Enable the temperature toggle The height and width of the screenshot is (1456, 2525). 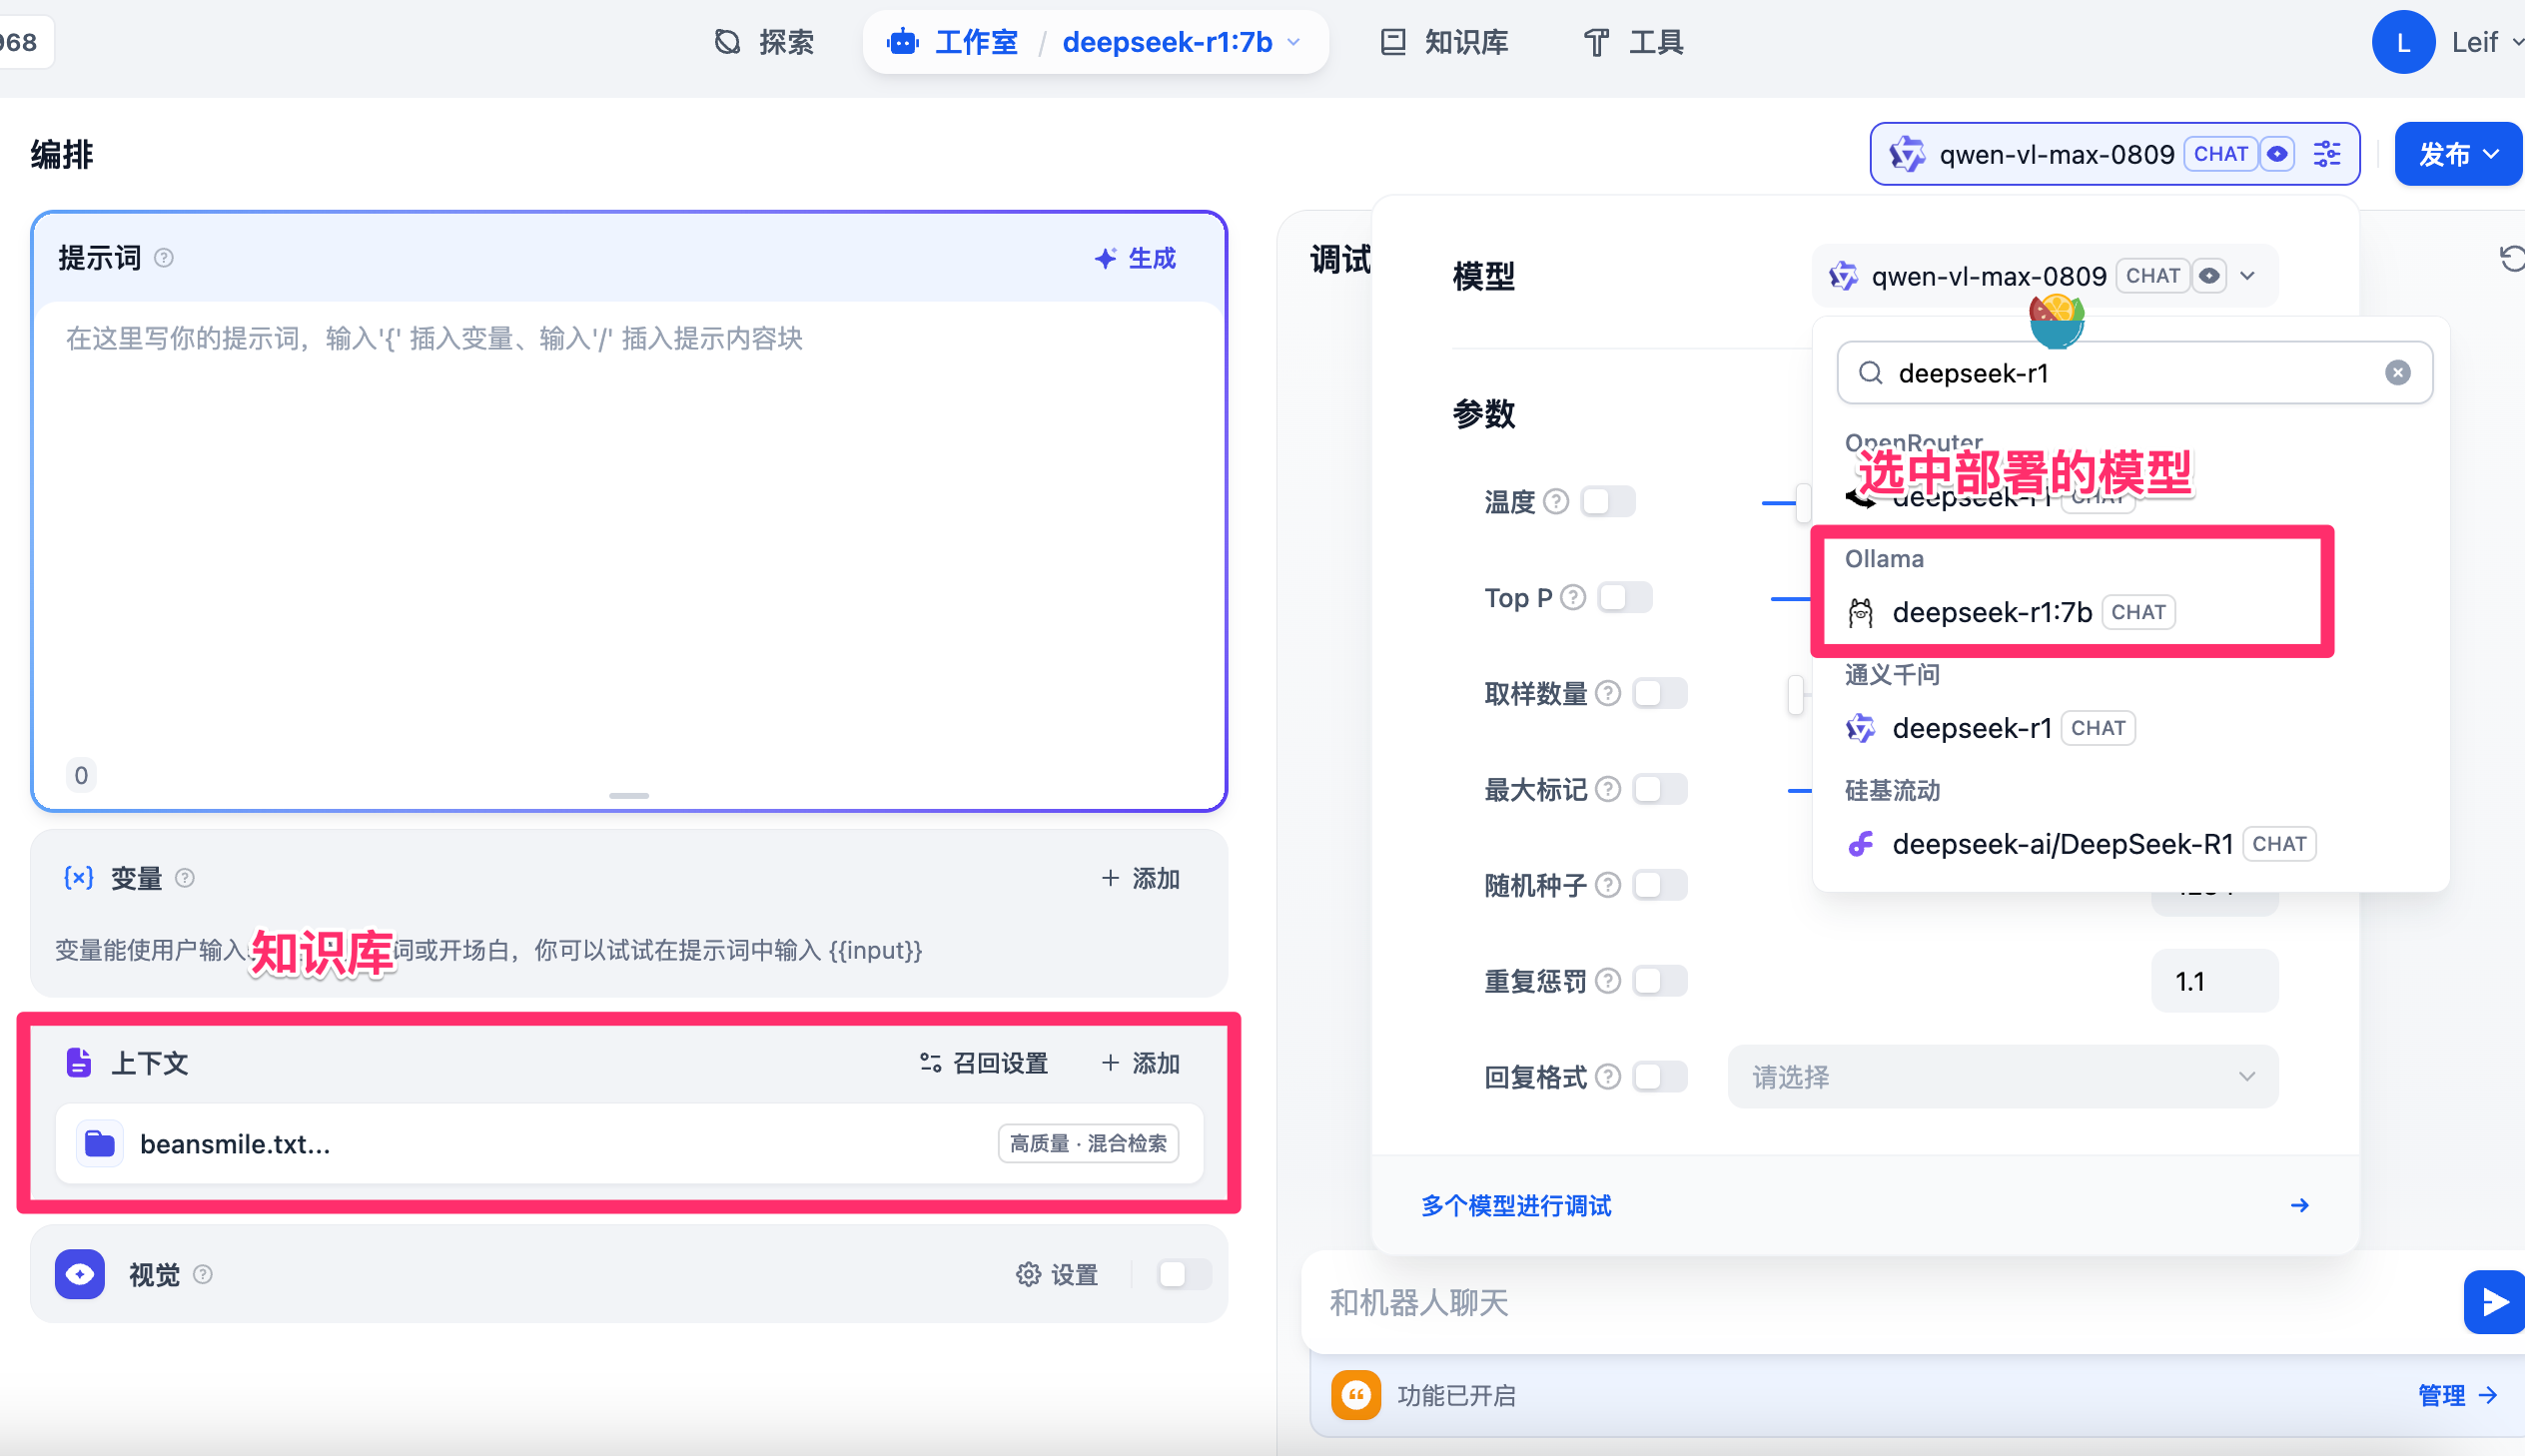click(1608, 501)
